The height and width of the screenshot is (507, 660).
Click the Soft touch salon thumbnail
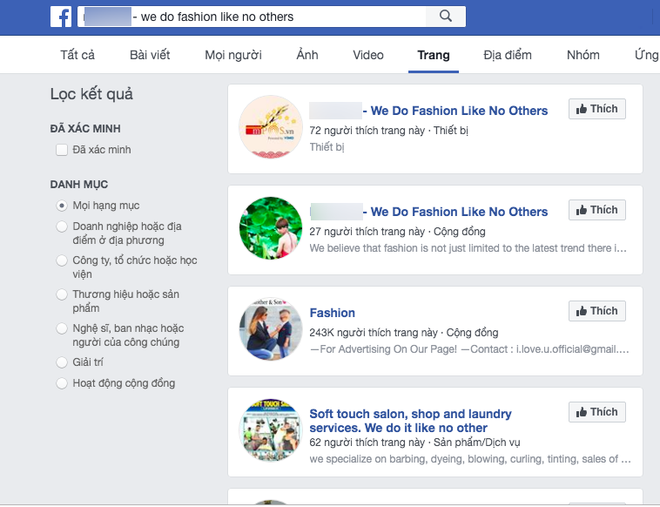271,430
